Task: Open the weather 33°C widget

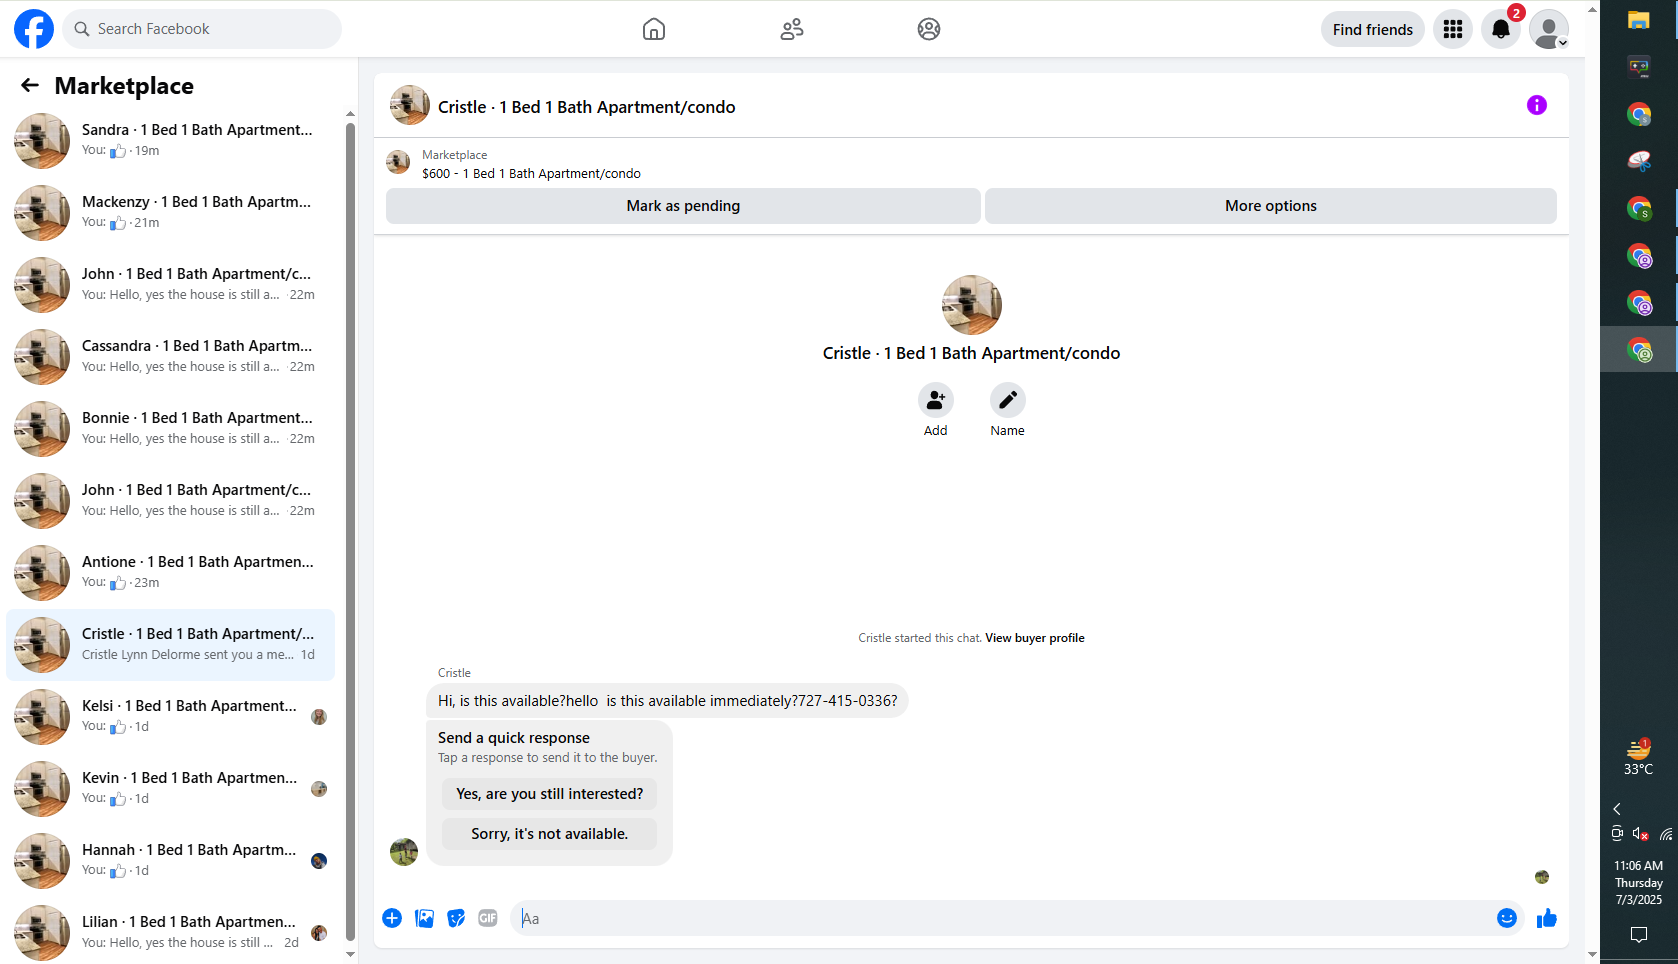Action: pyautogui.click(x=1638, y=757)
